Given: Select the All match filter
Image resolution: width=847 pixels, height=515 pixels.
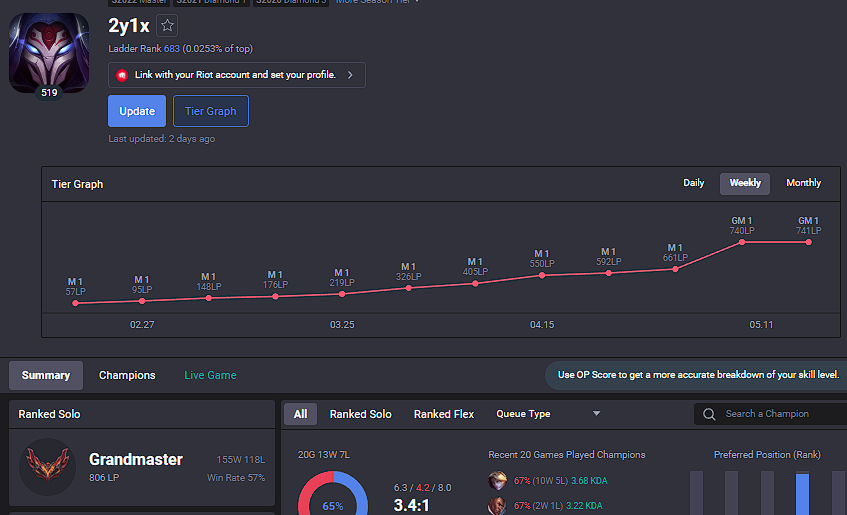Looking at the screenshot, I should [300, 414].
